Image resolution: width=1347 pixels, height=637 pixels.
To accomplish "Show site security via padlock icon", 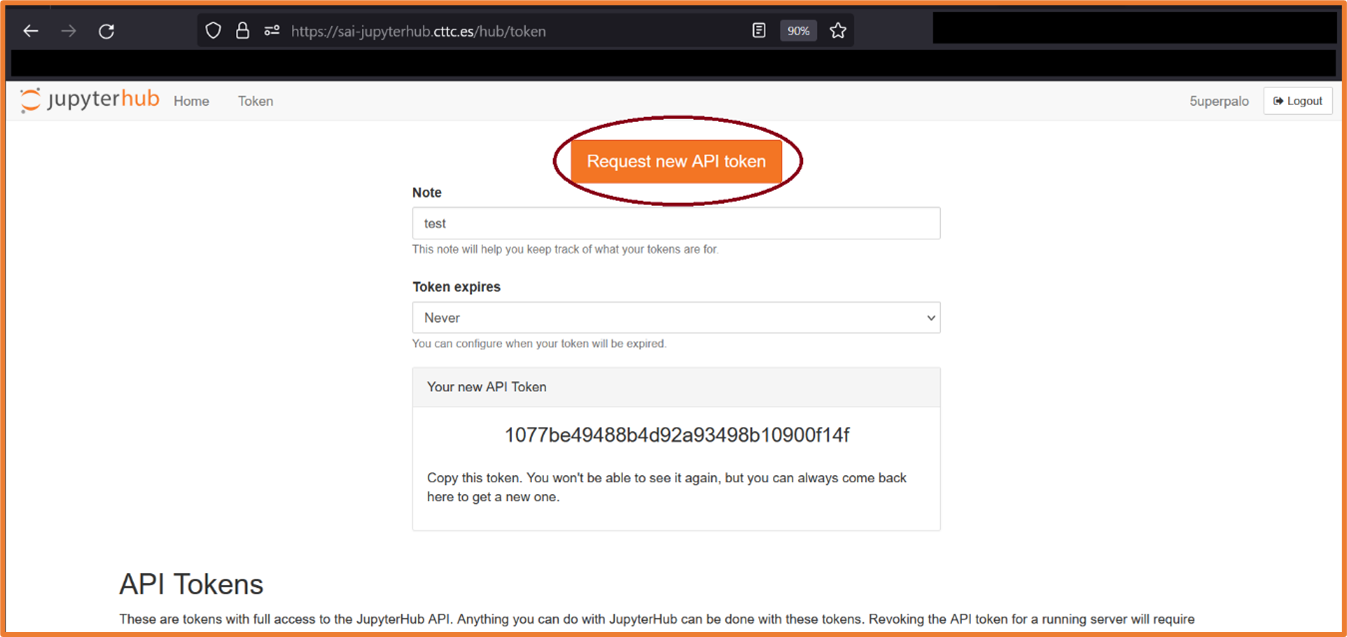I will tap(242, 31).
